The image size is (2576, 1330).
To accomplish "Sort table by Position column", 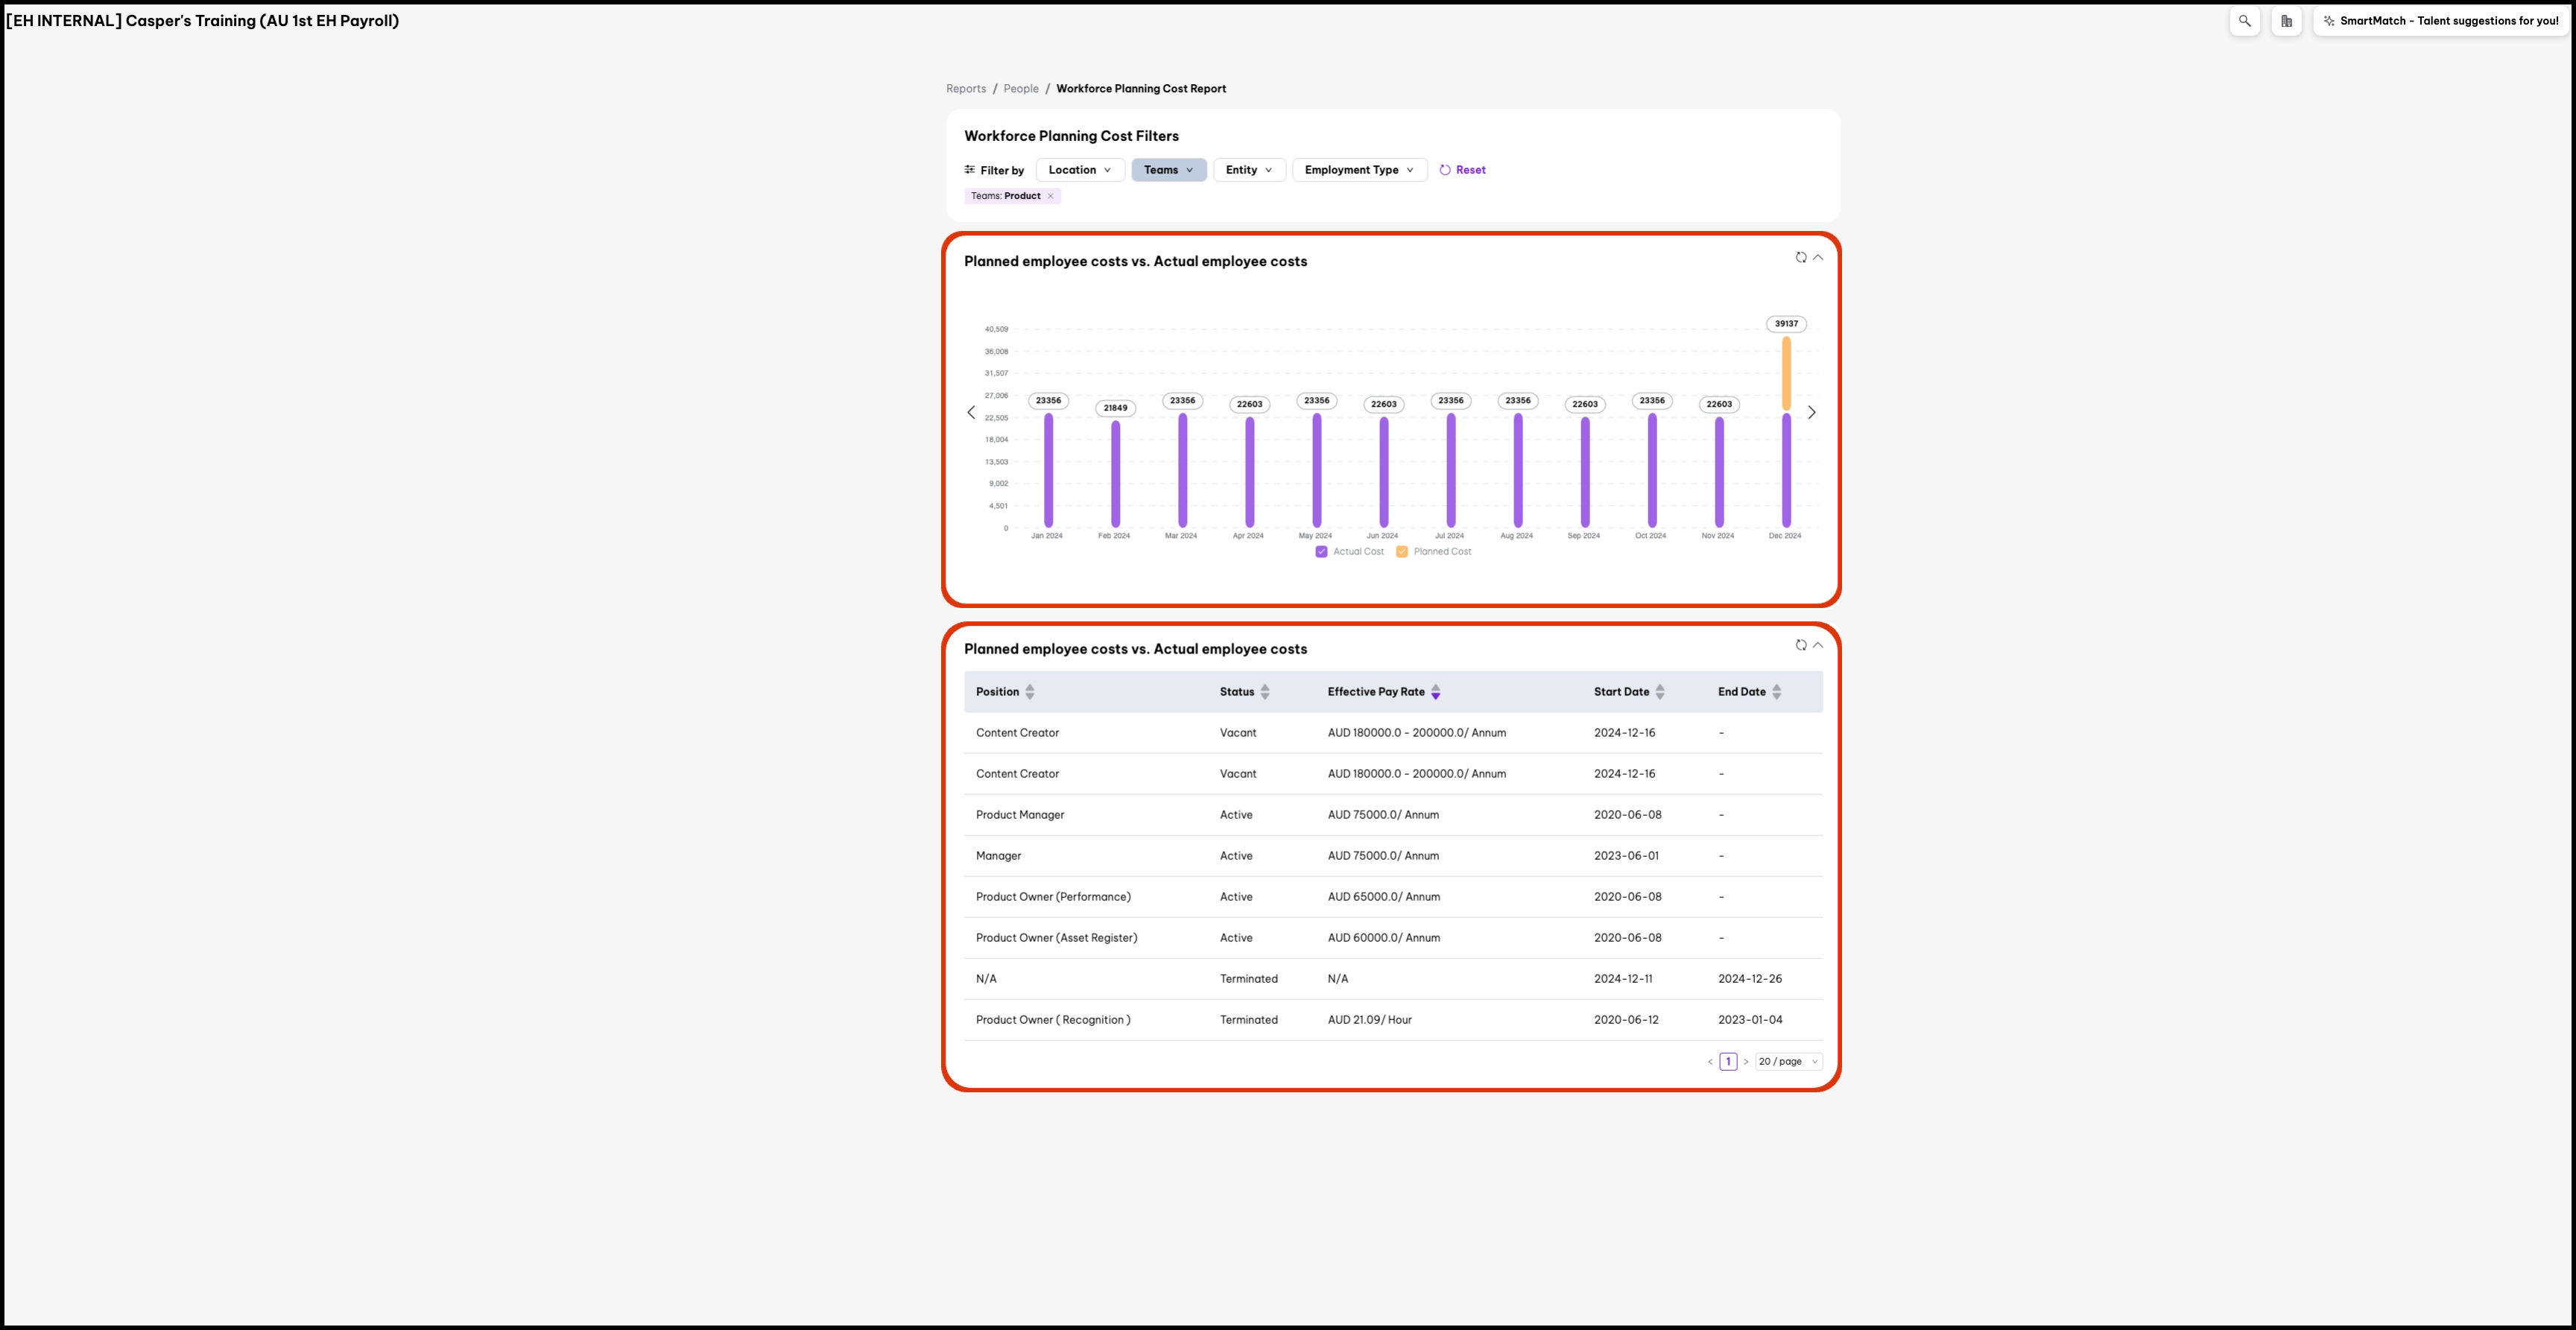I will (x=1029, y=692).
